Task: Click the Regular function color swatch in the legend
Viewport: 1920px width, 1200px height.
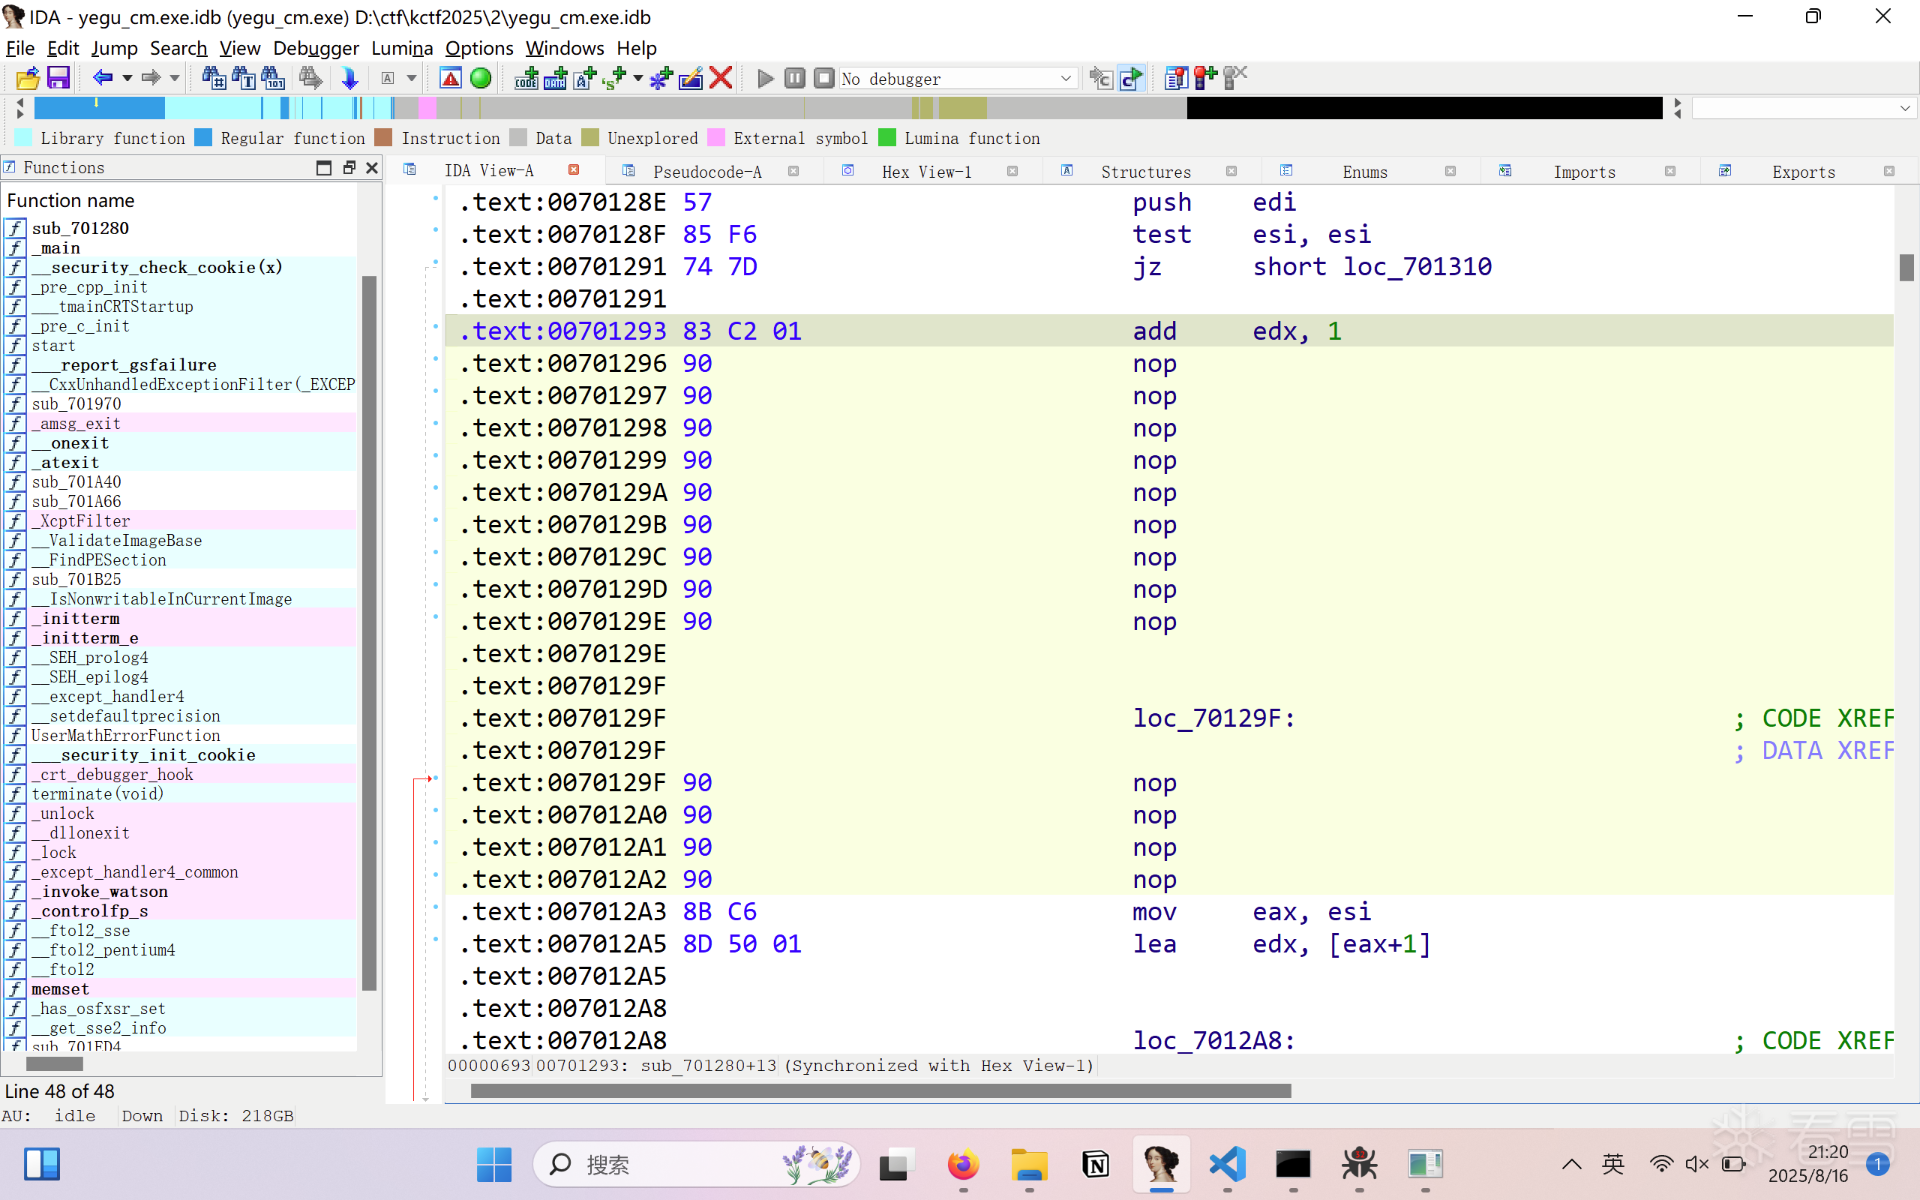Action: 203,138
